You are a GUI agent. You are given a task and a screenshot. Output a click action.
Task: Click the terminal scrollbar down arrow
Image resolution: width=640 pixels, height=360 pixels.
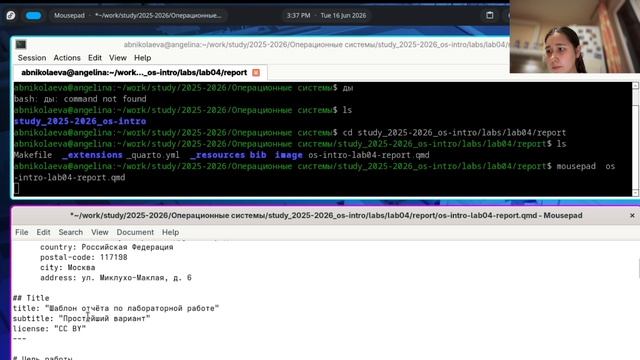(x=635, y=193)
